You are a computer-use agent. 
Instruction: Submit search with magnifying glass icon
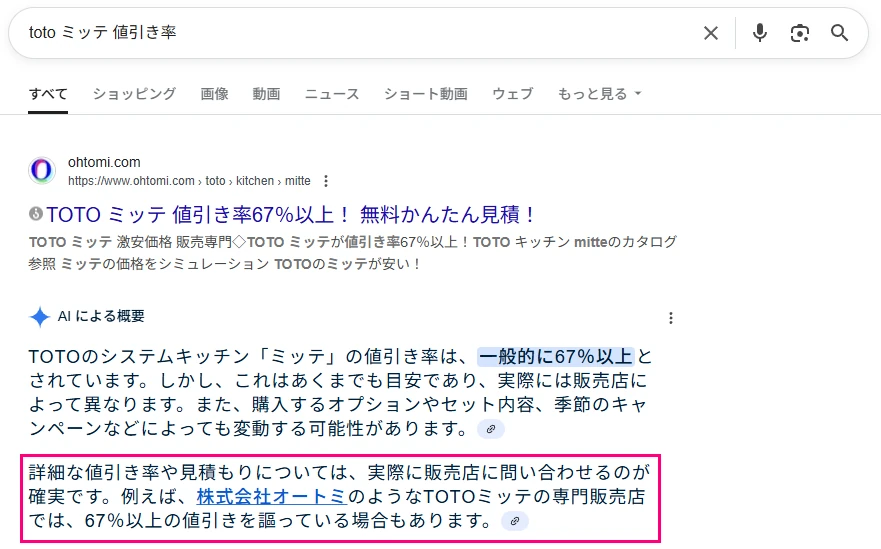point(839,33)
